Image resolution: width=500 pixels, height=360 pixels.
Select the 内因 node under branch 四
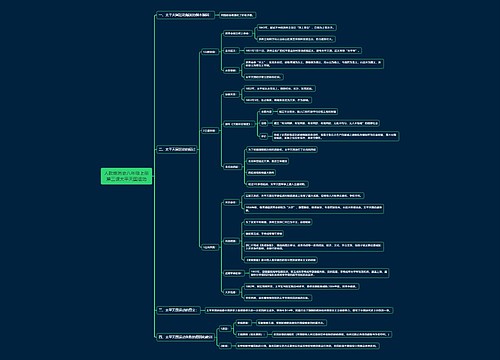225,329
